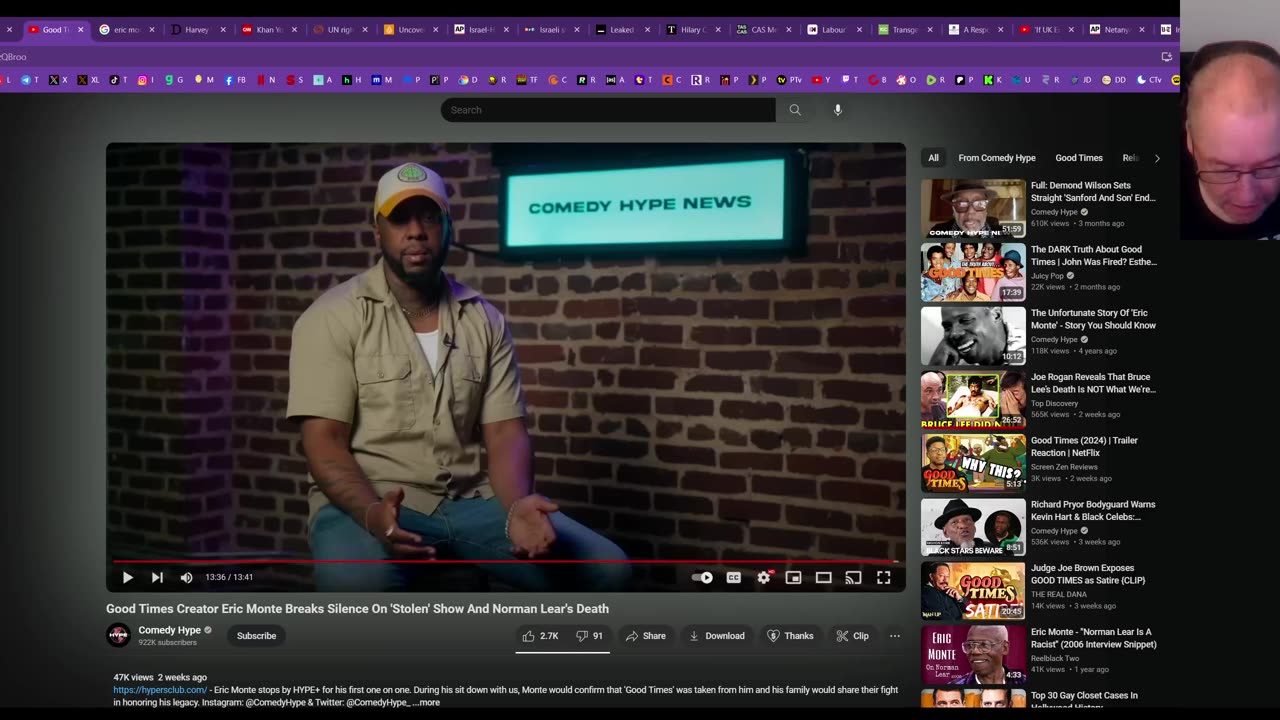Image resolution: width=1280 pixels, height=720 pixels.
Task: Select the All filter chip
Action: click(x=933, y=158)
